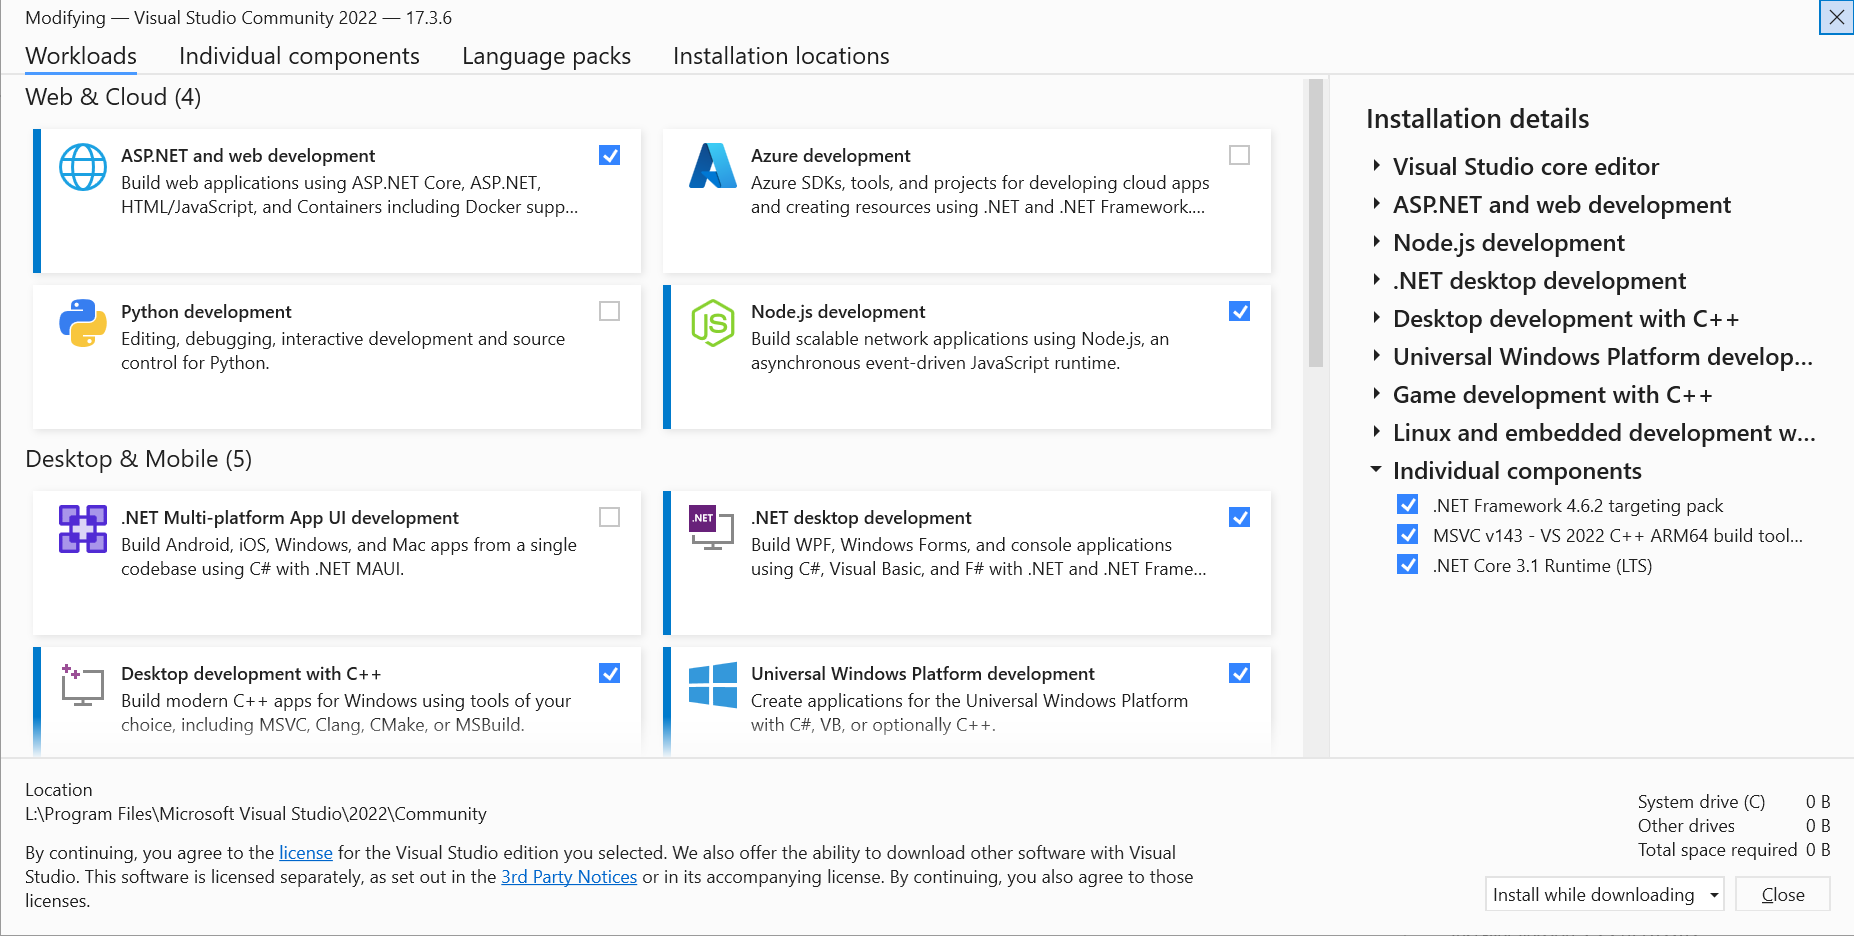Expand Linux and embedded development details
1854x936 pixels.
[1377, 432]
